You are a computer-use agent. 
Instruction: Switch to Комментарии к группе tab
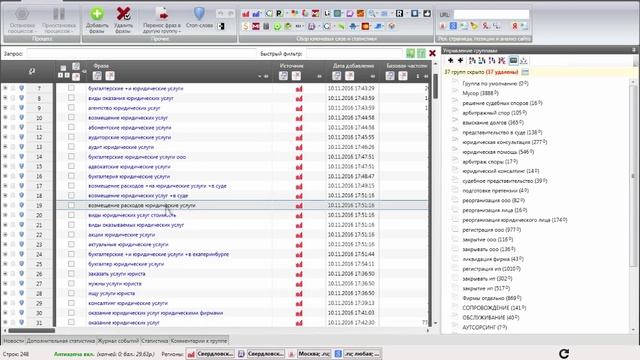tap(199, 340)
